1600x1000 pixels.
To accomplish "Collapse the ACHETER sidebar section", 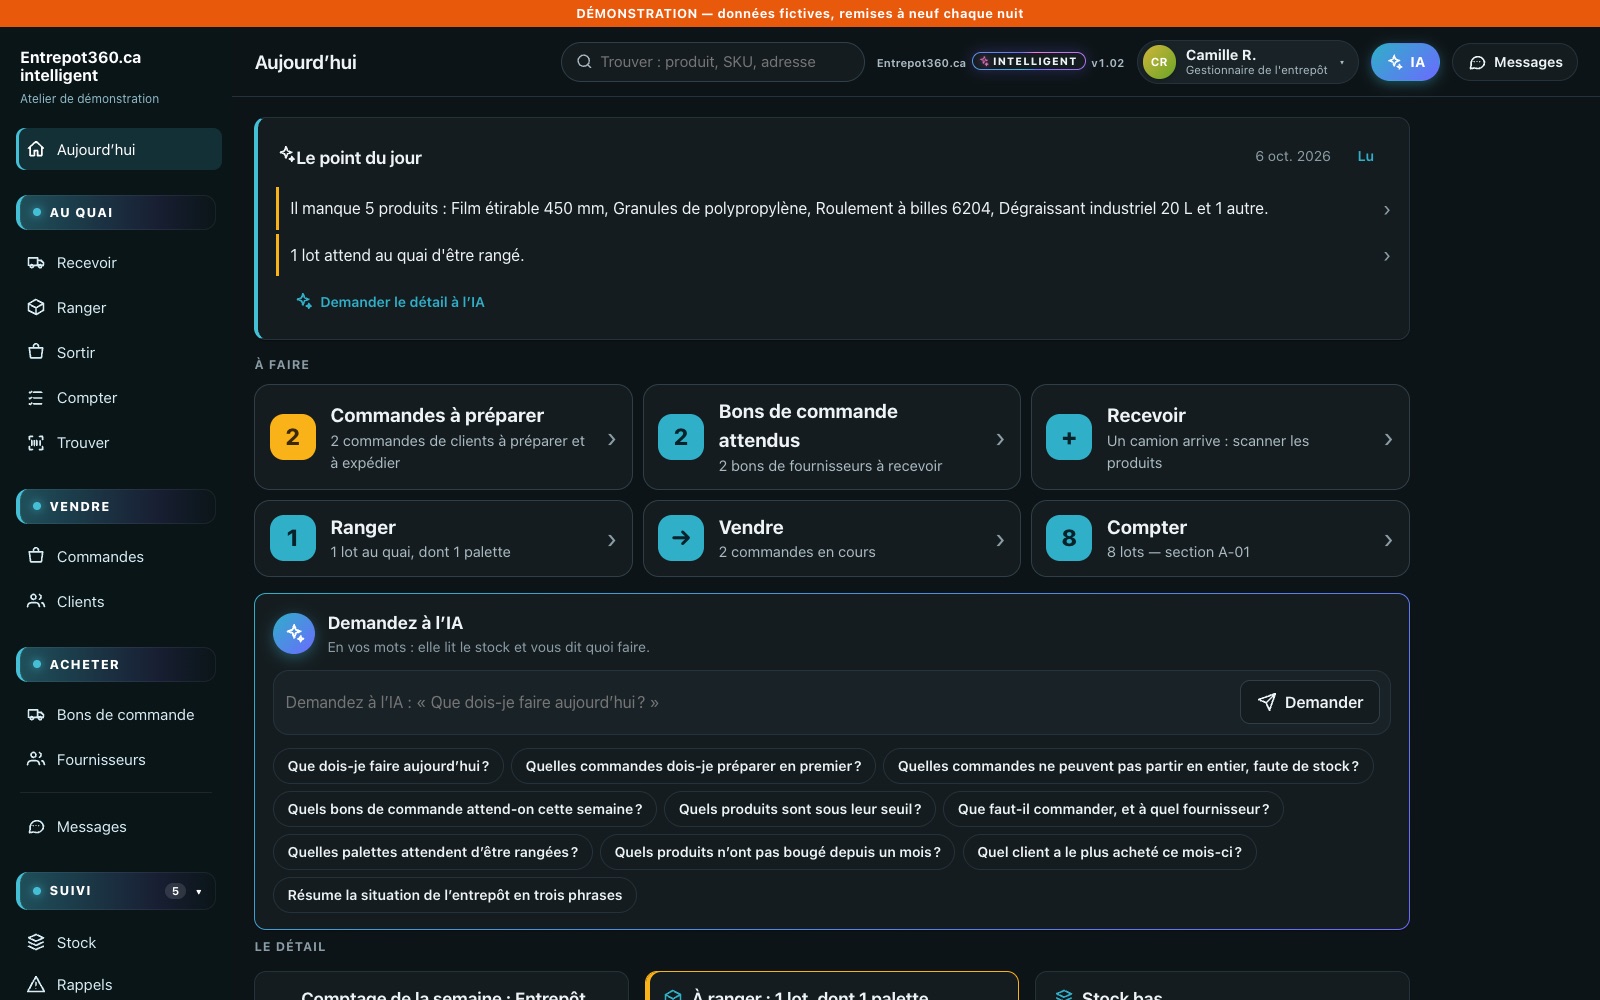I will pyautogui.click(x=116, y=665).
